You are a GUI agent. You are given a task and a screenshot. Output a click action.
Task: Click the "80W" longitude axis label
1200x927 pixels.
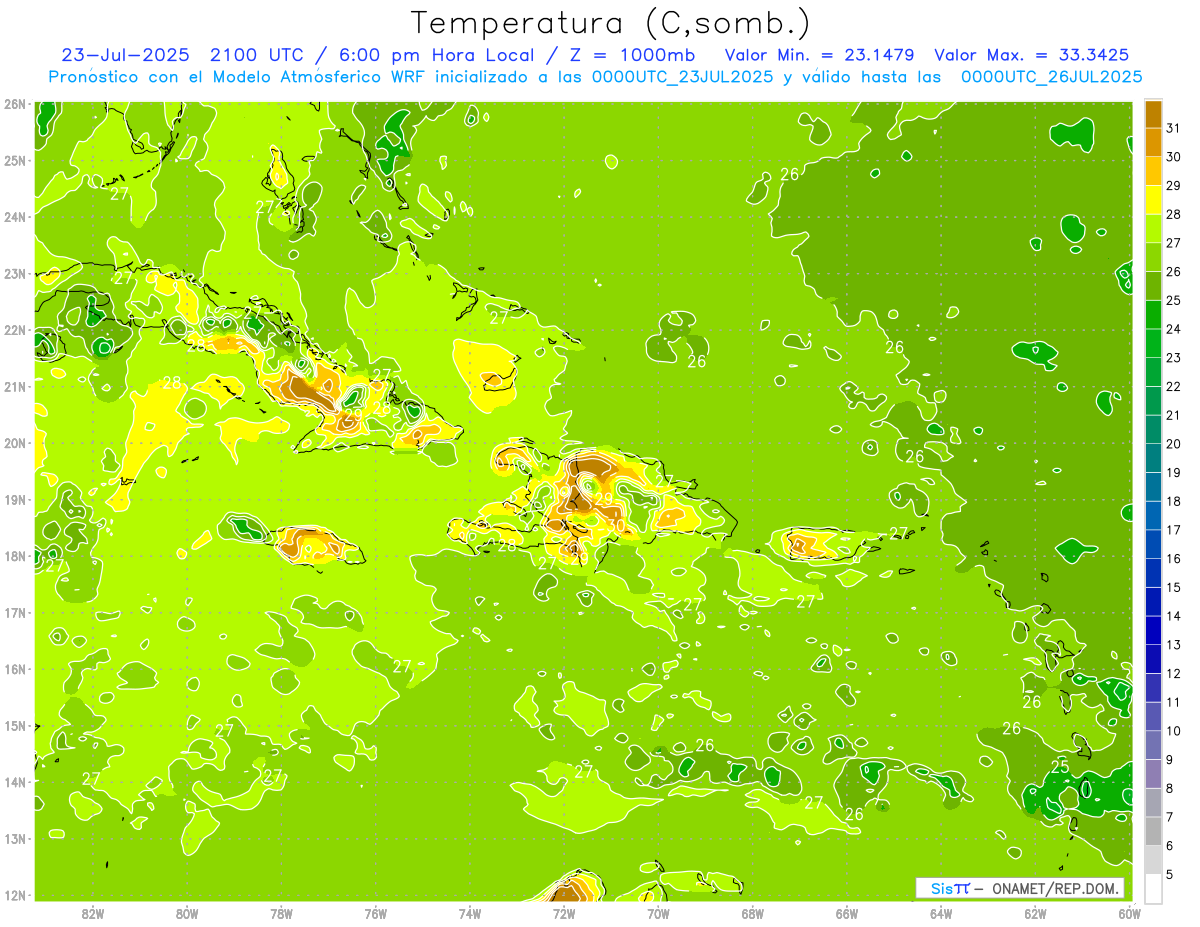(187, 913)
